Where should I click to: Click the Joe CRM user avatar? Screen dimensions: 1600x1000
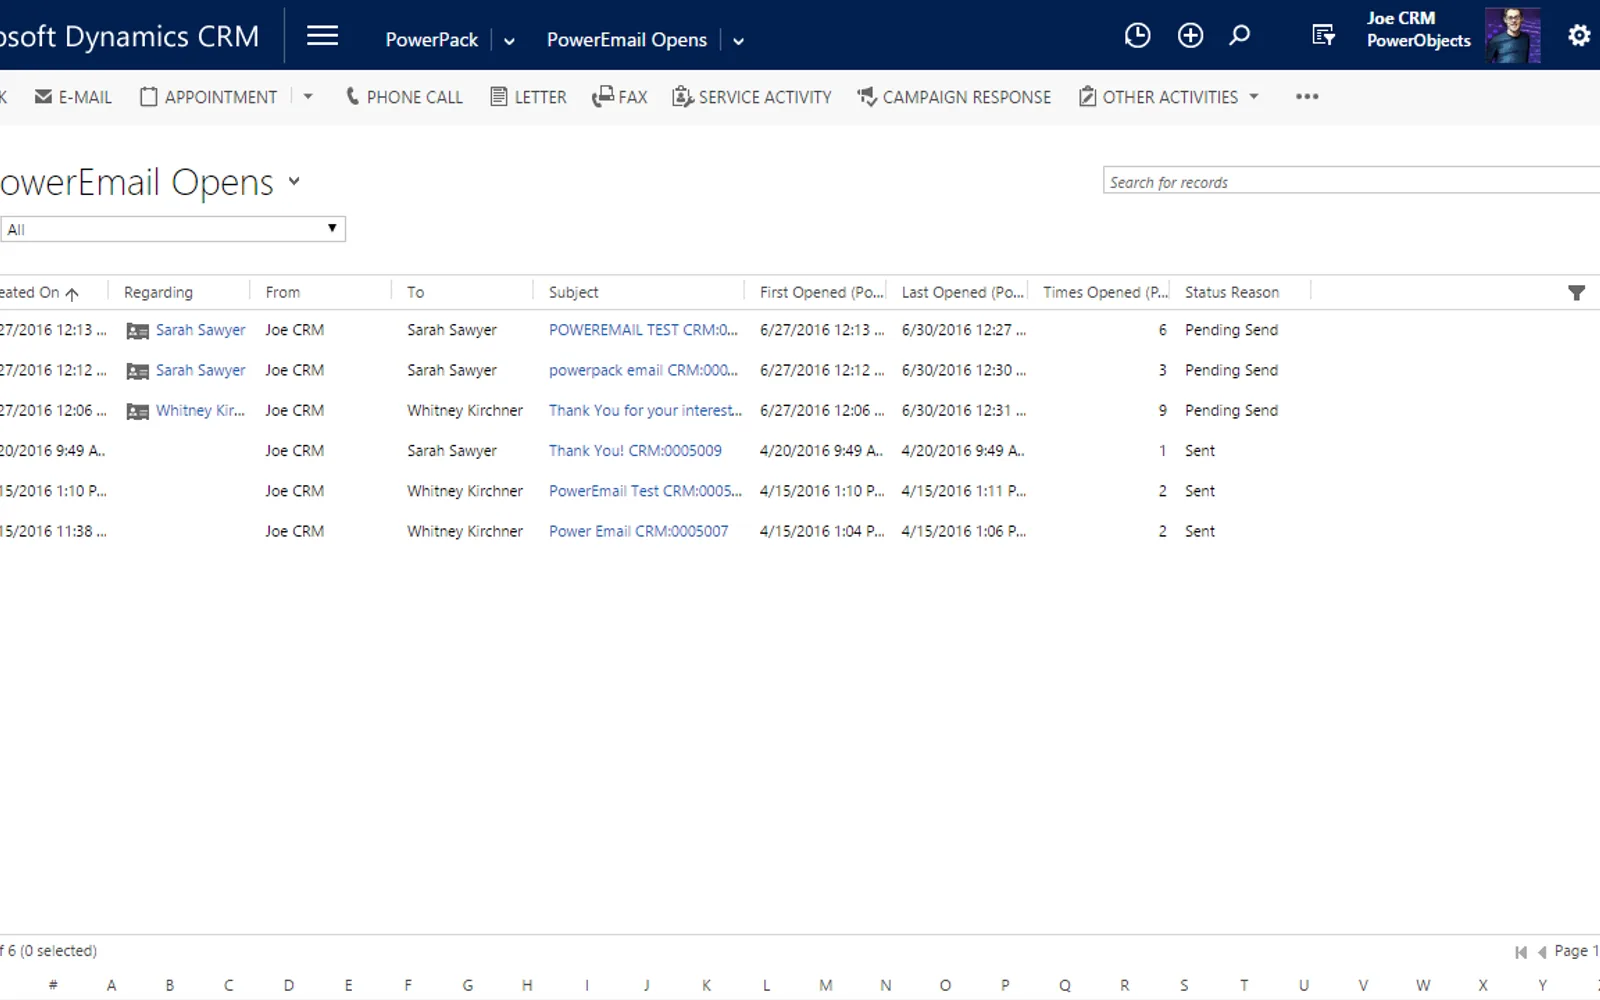tap(1512, 36)
